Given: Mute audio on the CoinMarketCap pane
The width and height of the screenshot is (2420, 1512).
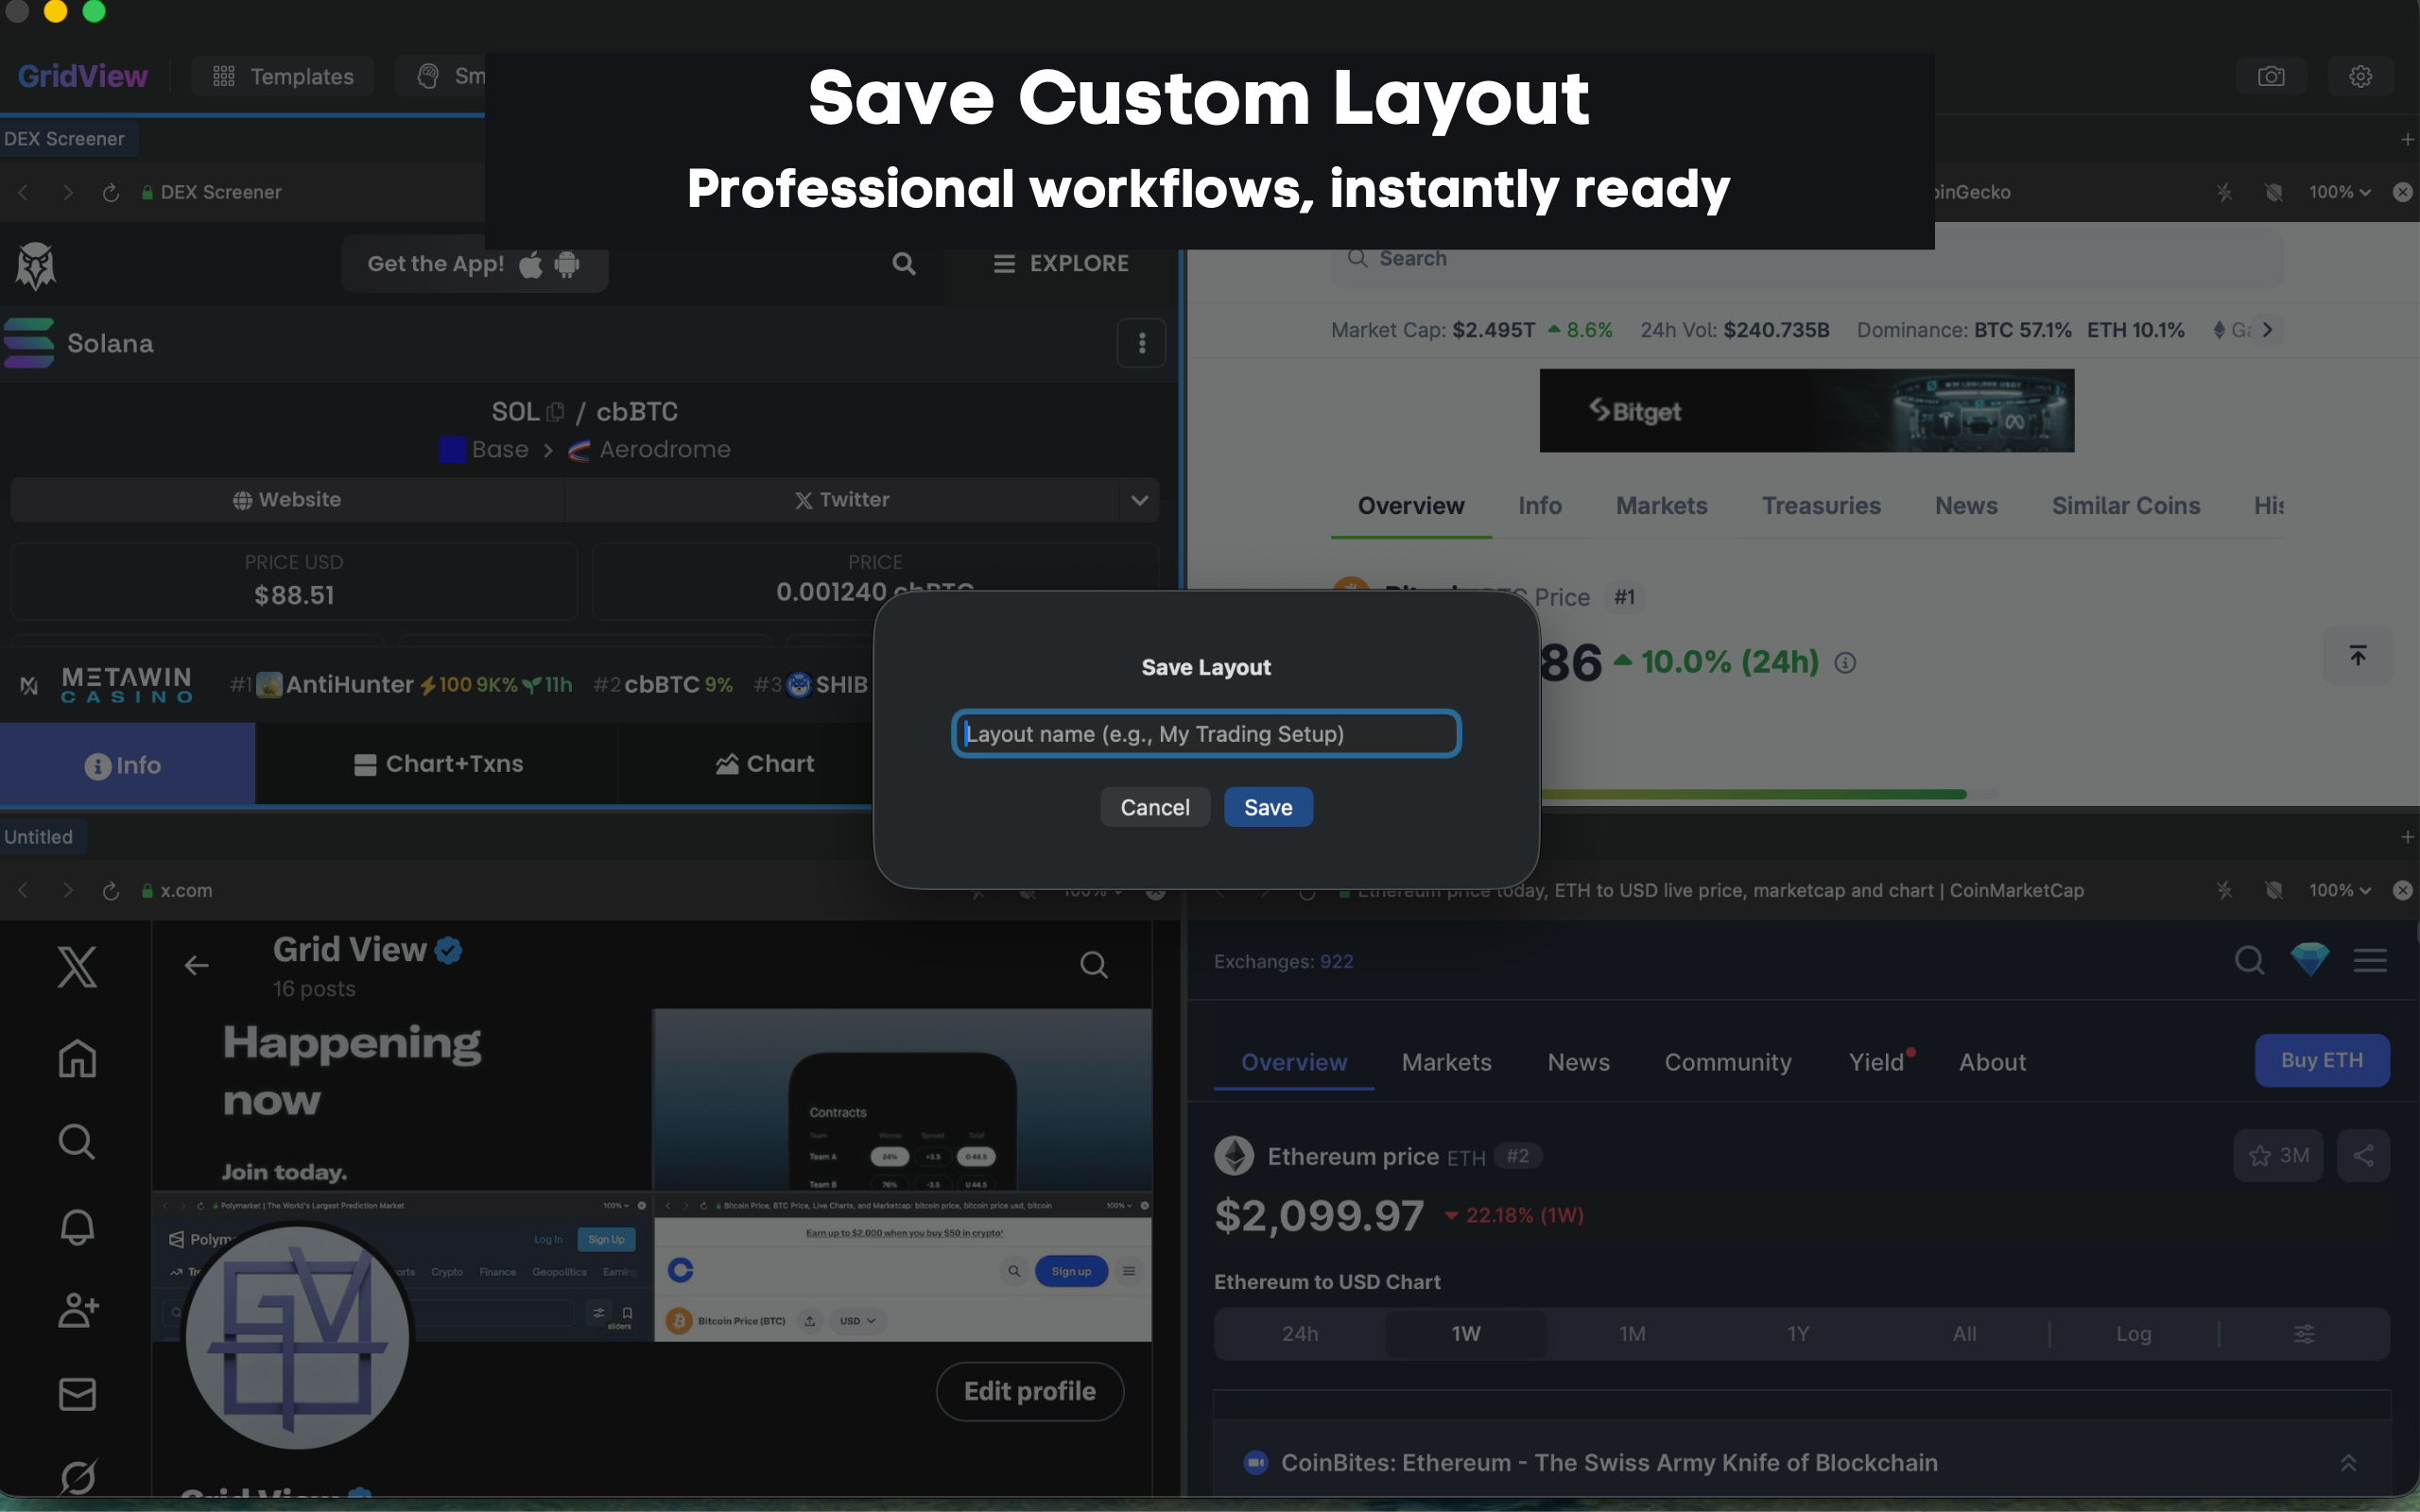Looking at the screenshot, I should tap(2274, 890).
